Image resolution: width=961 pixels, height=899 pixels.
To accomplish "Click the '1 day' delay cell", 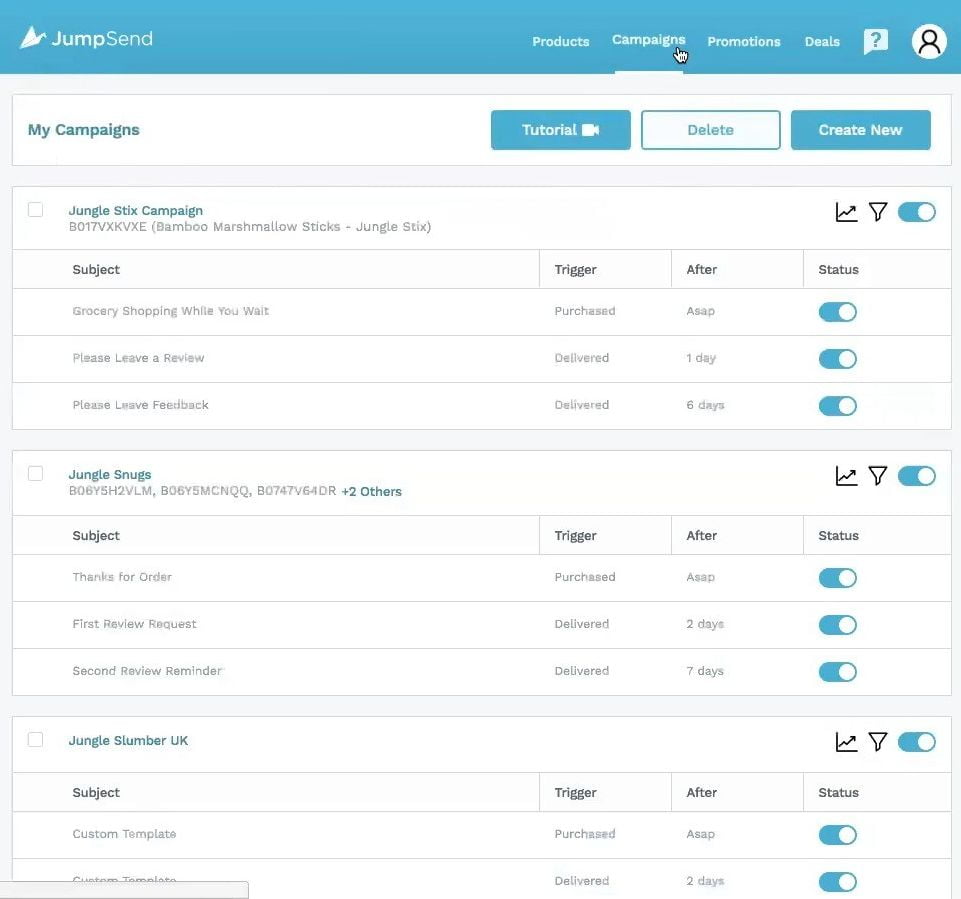I will point(701,358).
